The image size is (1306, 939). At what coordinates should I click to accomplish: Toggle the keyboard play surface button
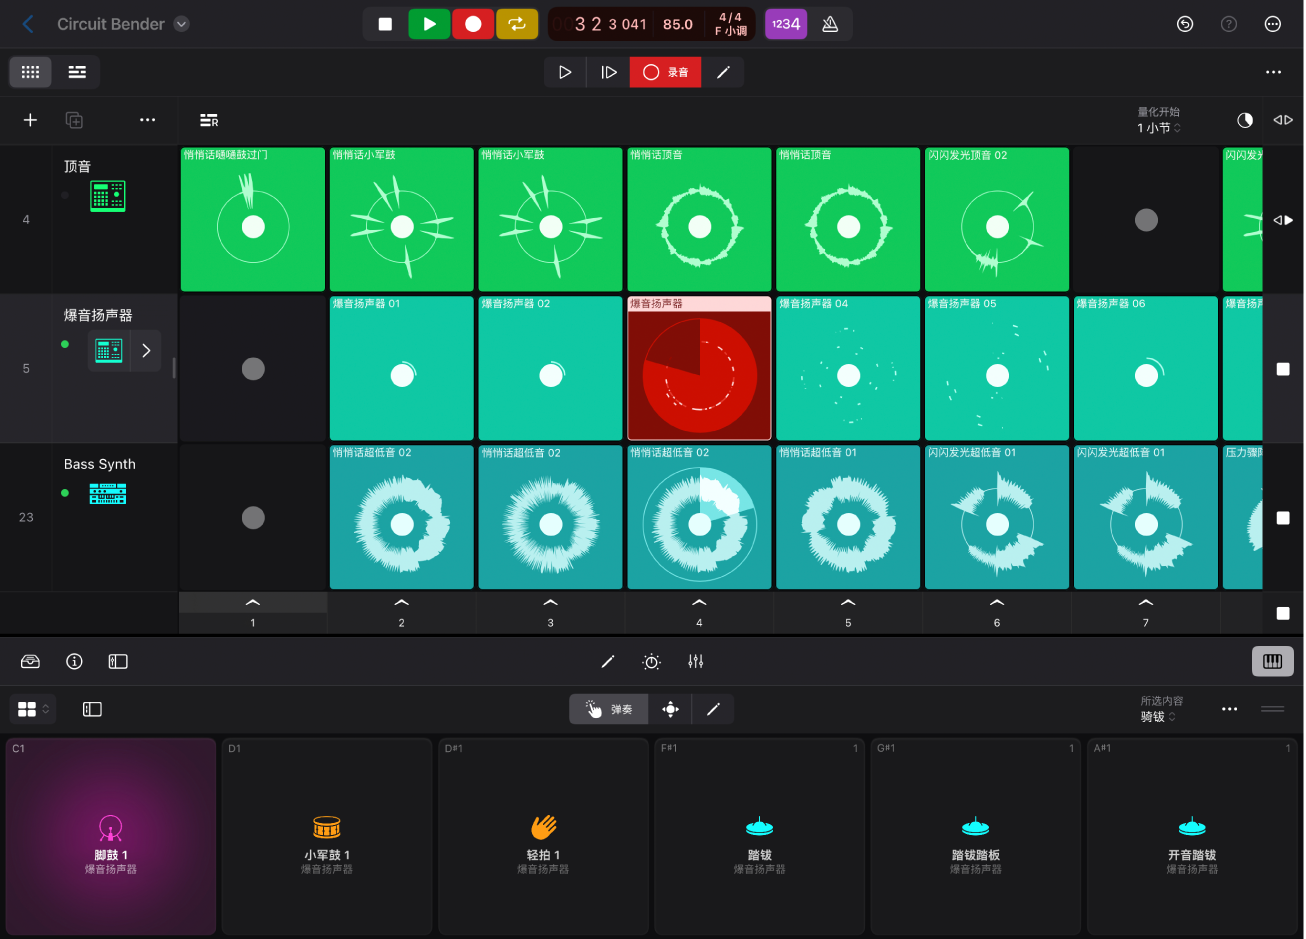(1273, 661)
